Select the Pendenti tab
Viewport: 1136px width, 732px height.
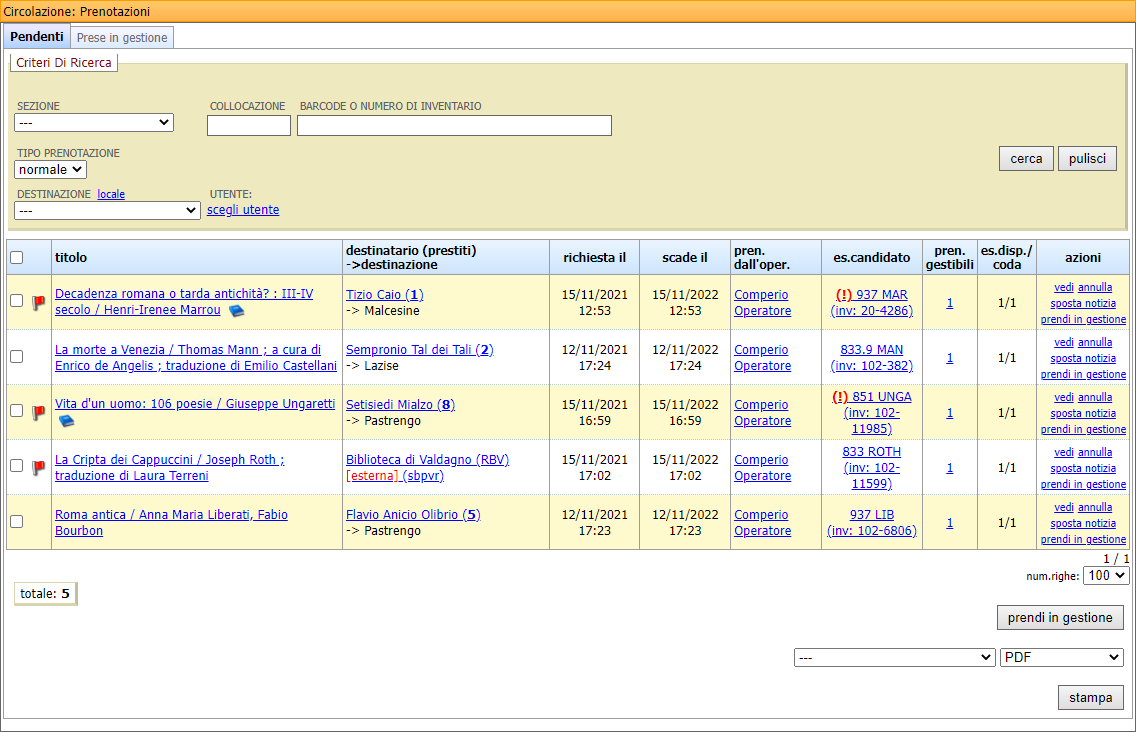click(37, 37)
